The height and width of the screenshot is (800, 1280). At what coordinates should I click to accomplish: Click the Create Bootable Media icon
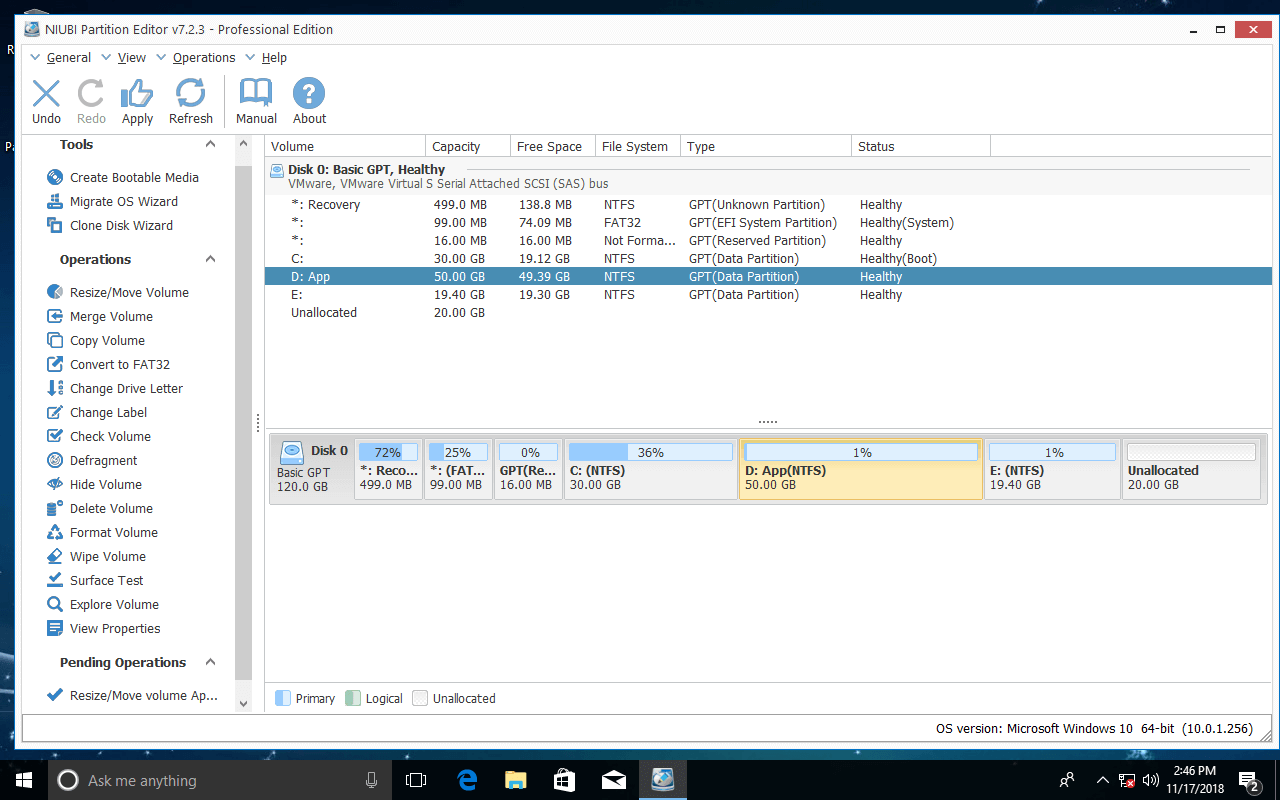coord(55,177)
